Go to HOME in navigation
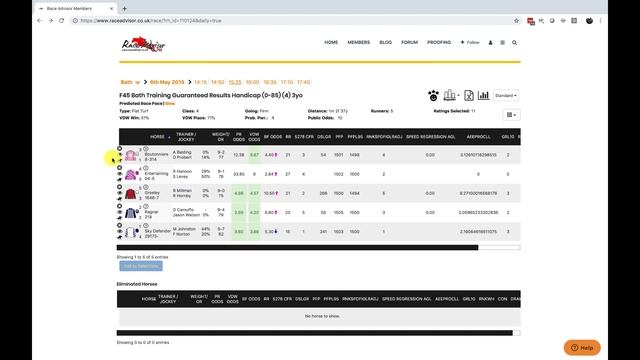 coord(331,42)
